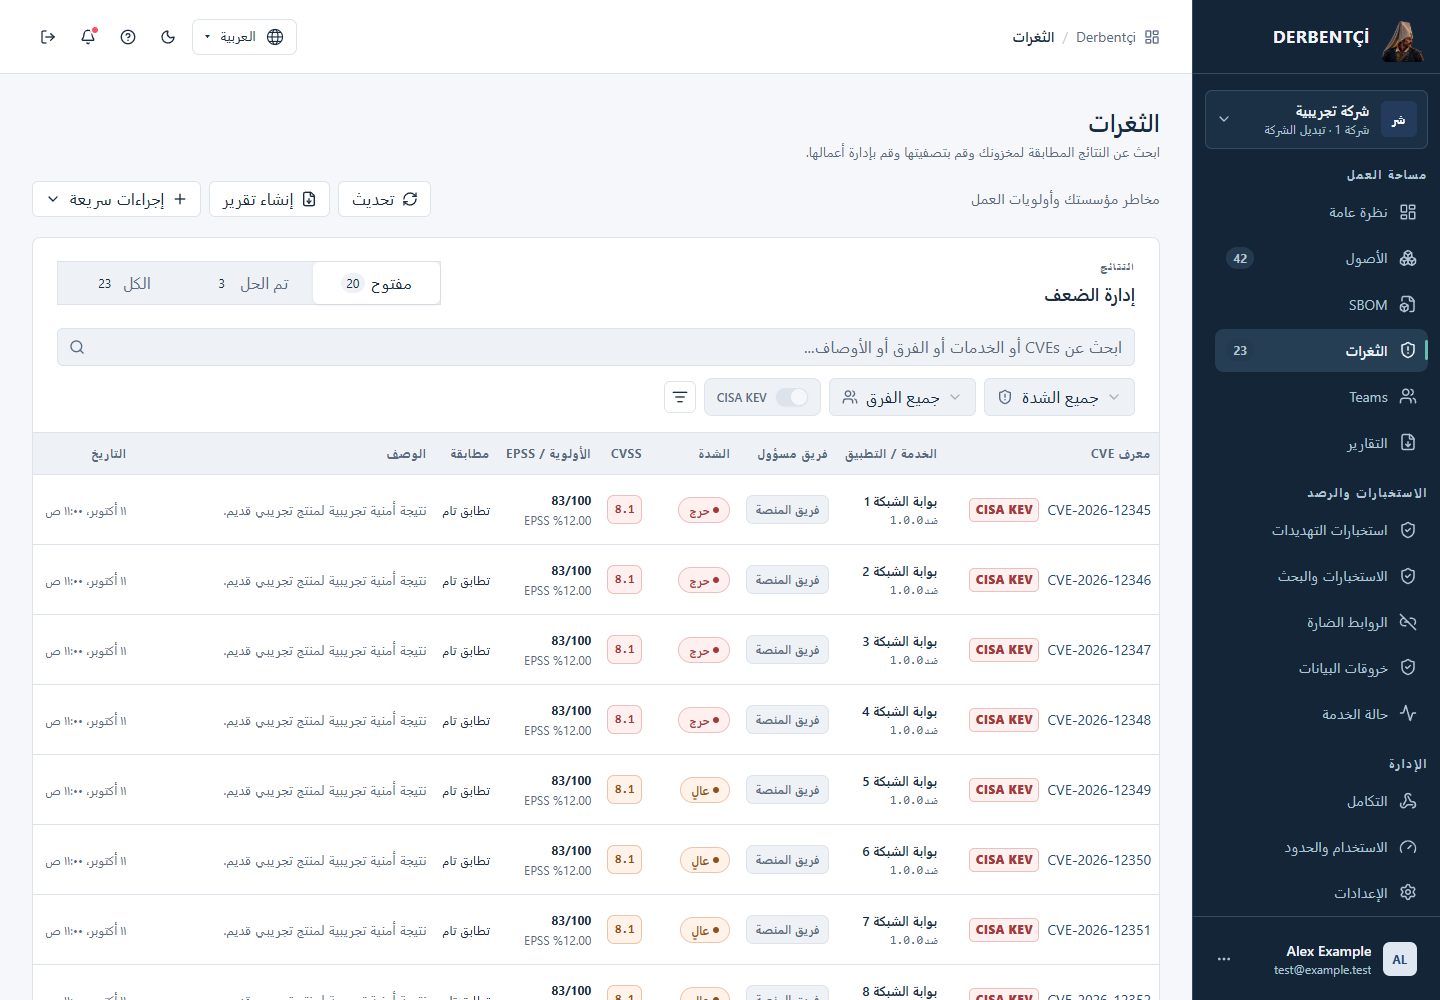Click the CVEs search input field
1440x1000 pixels.
(x=596, y=347)
